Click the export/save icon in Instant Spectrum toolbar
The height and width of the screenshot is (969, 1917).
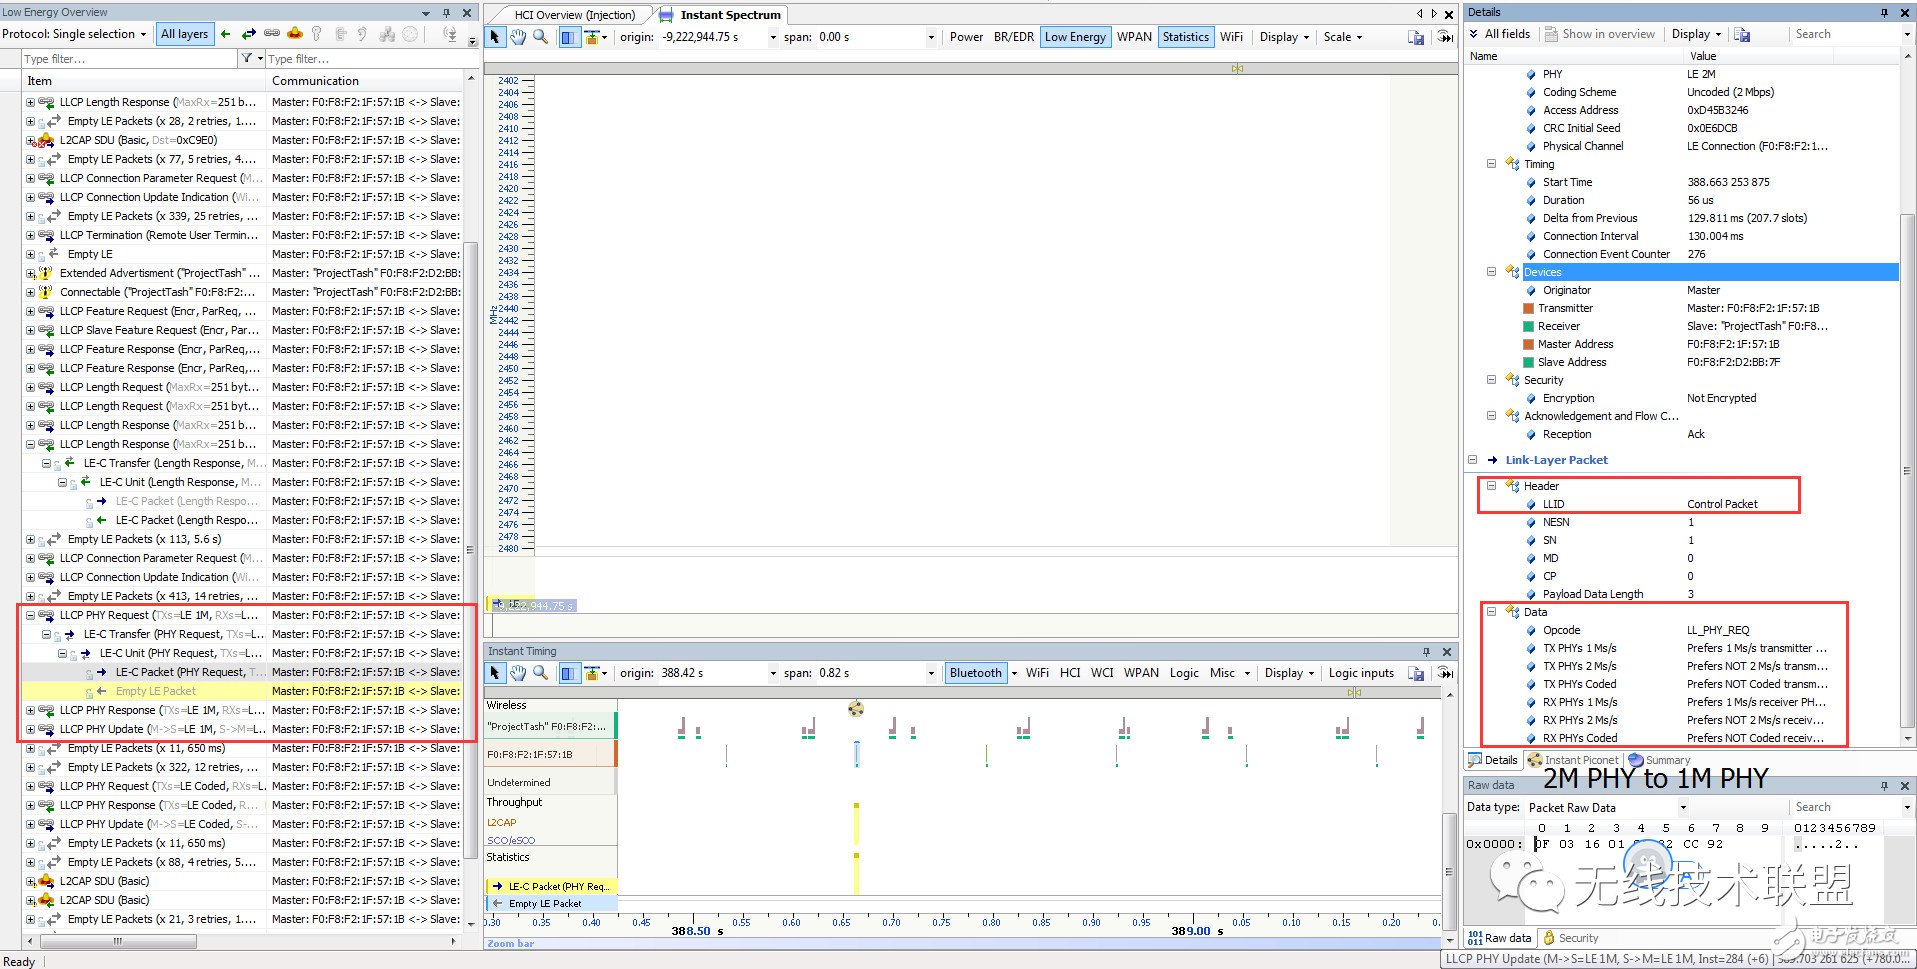(1416, 37)
